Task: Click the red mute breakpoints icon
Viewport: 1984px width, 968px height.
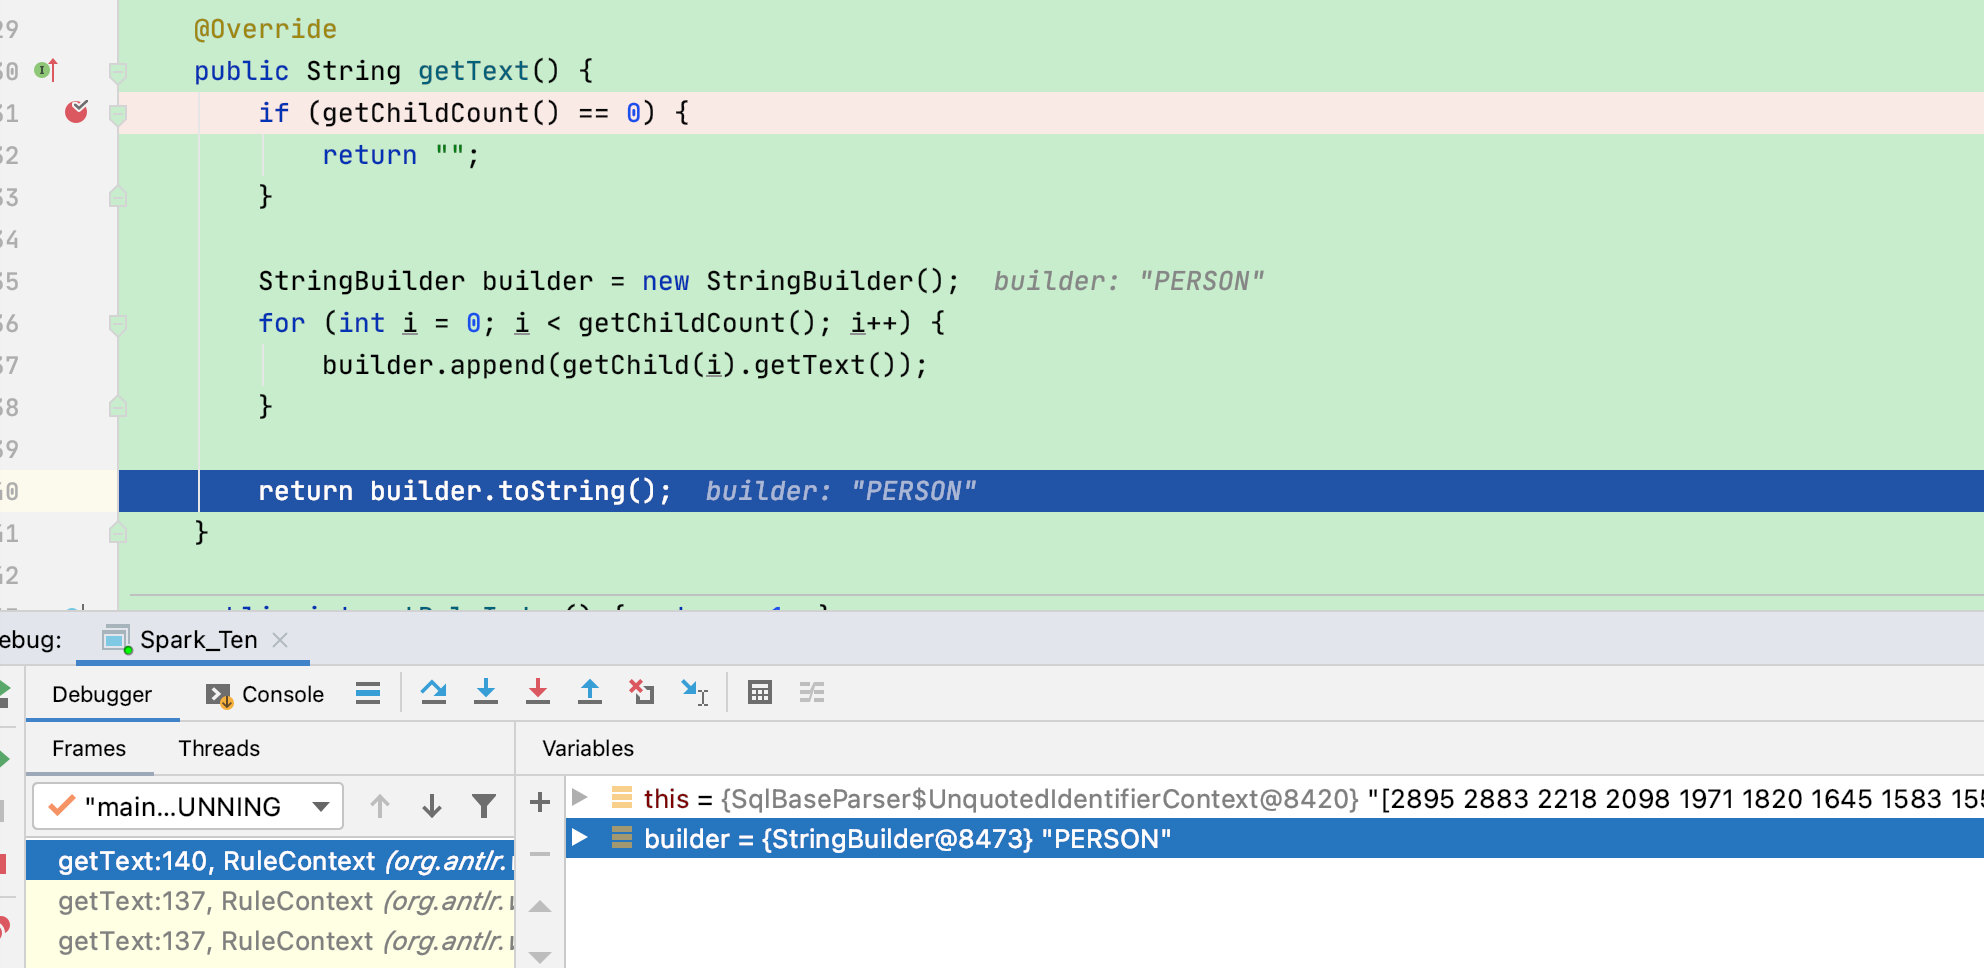Action: [x=5, y=927]
